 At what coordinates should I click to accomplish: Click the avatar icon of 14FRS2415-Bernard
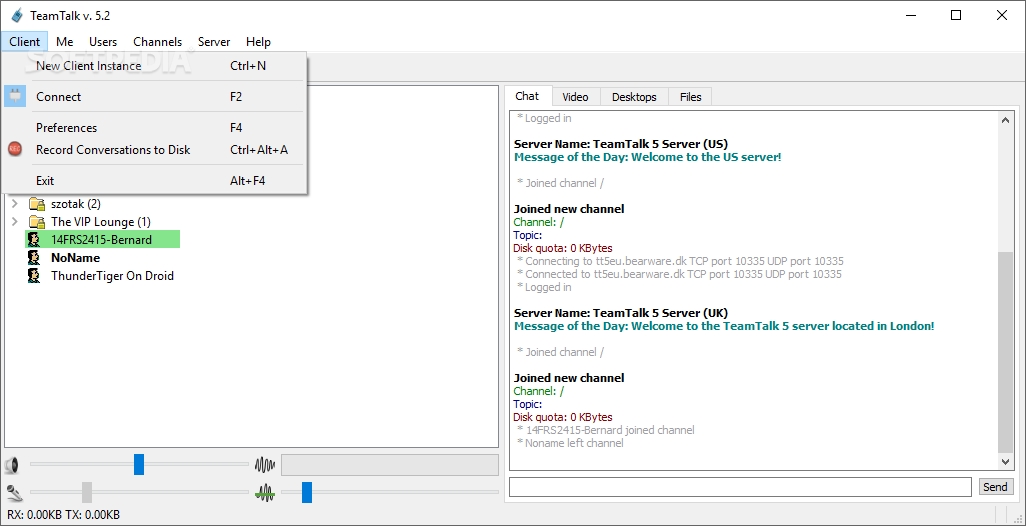click(34, 239)
